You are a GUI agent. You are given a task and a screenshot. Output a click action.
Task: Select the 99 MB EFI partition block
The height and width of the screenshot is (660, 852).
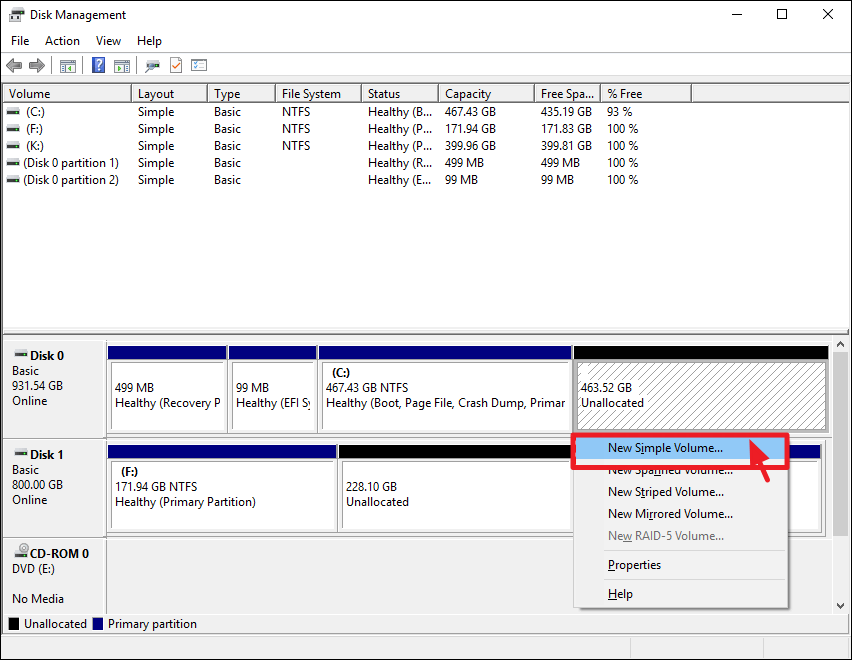(x=273, y=389)
